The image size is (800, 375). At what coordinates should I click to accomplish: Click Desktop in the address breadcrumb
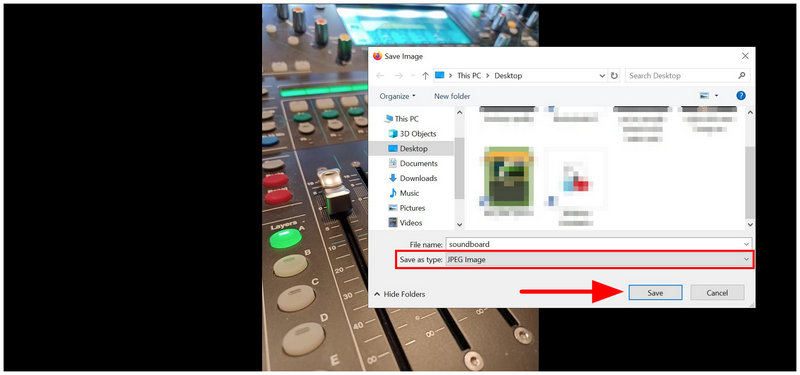pyautogui.click(x=508, y=76)
